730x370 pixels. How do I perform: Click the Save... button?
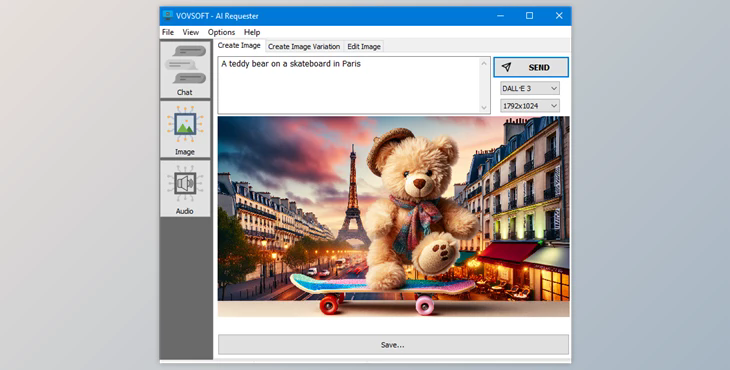tap(393, 345)
